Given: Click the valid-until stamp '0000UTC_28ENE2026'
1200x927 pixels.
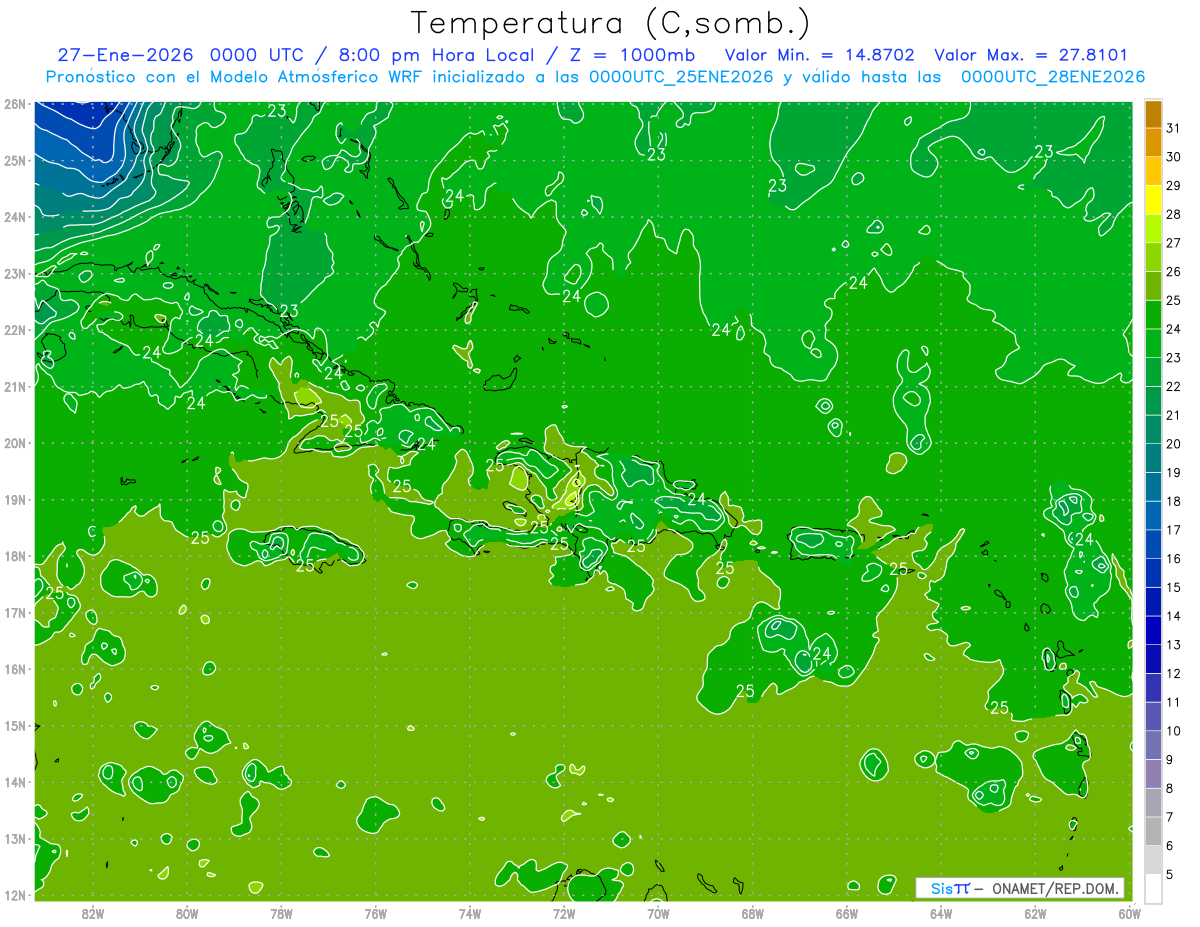Looking at the screenshot, I should tap(1053, 77).
